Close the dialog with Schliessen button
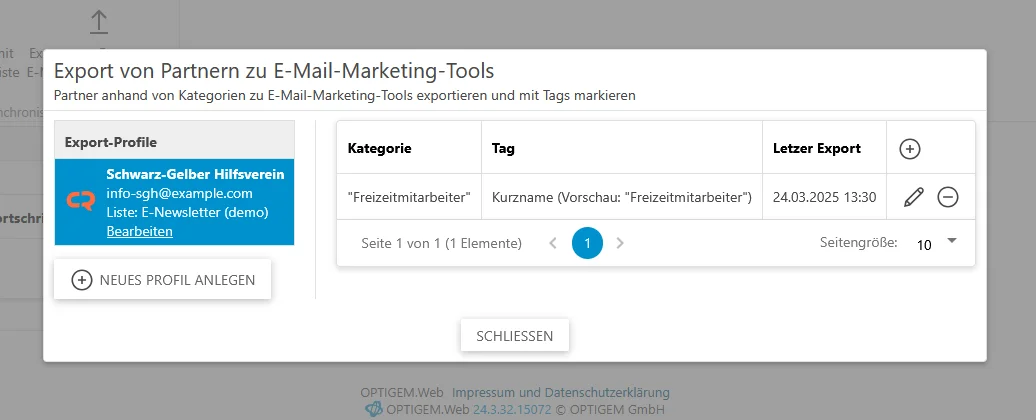Screen dimensions: 1036x420 click(x=515, y=336)
